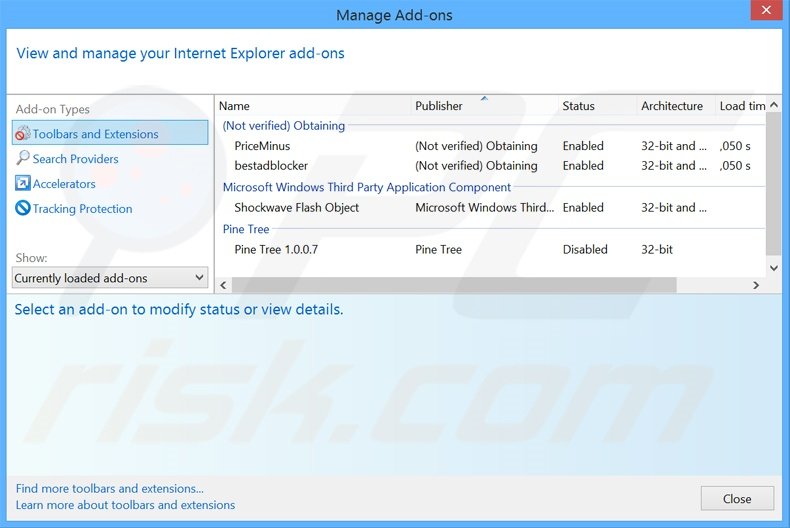The width and height of the screenshot is (790, 528).
Task: Open the Show add-ons dropdown
Action: point(110,278)
